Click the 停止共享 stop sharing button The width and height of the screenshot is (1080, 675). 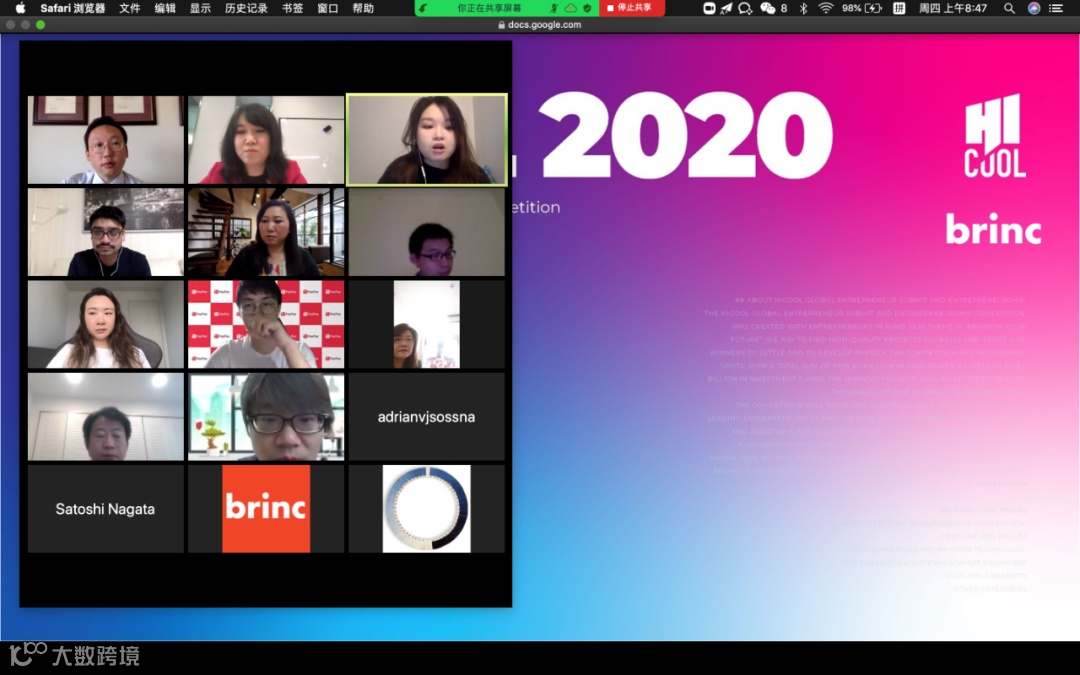pyautogui.click(x=632, y=8)
